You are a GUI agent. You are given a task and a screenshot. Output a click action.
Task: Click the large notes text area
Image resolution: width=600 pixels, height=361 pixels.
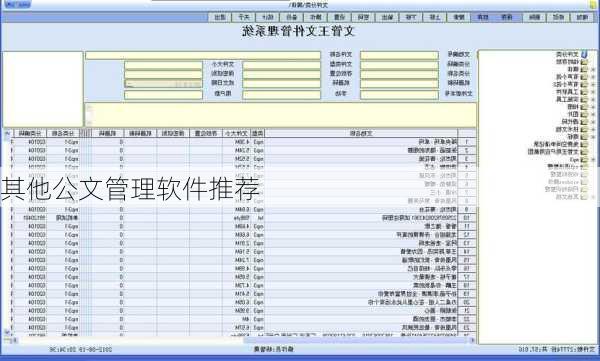[x=280, y=114]
